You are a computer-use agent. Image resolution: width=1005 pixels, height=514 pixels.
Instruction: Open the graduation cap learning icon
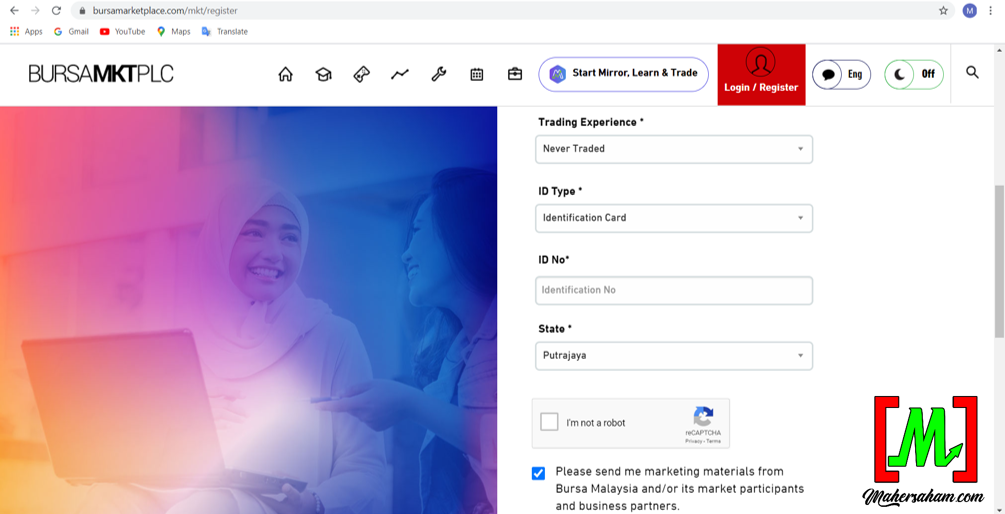tap(323, 74)
